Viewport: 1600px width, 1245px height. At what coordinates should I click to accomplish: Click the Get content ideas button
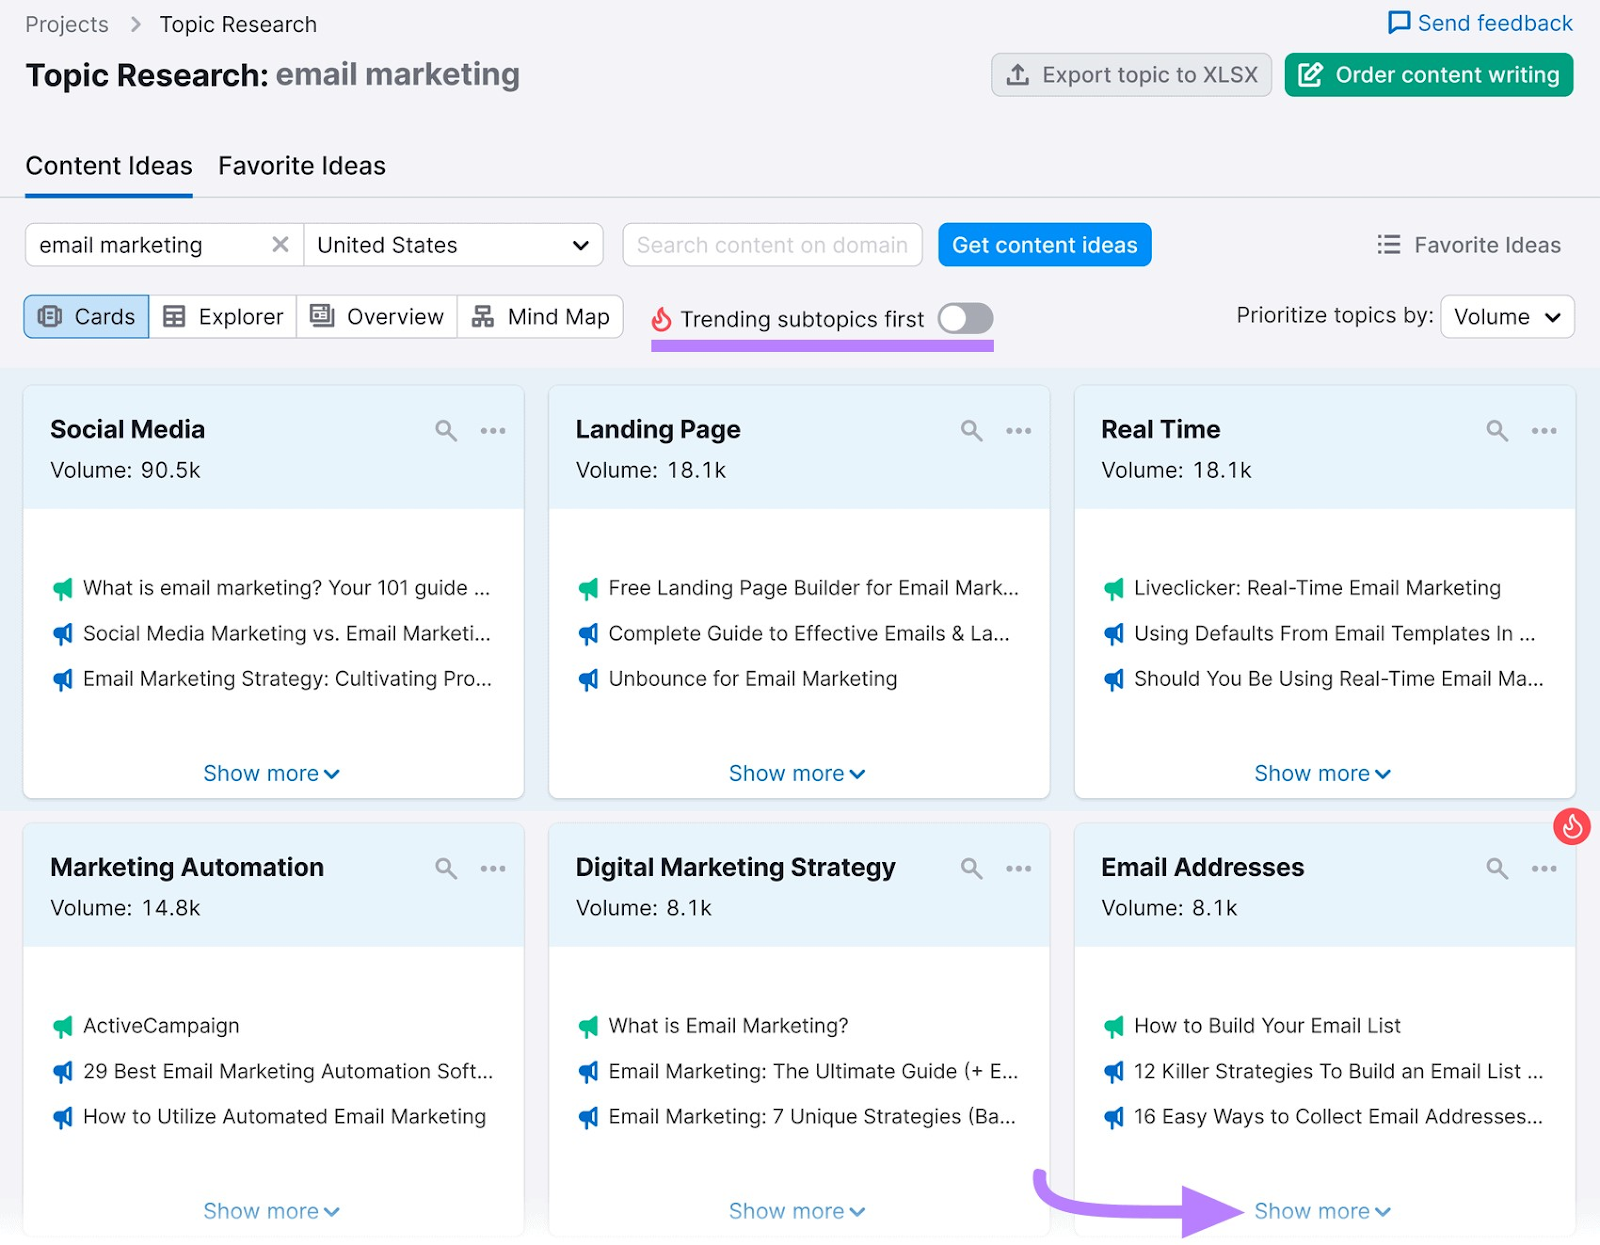[1043, 244]
